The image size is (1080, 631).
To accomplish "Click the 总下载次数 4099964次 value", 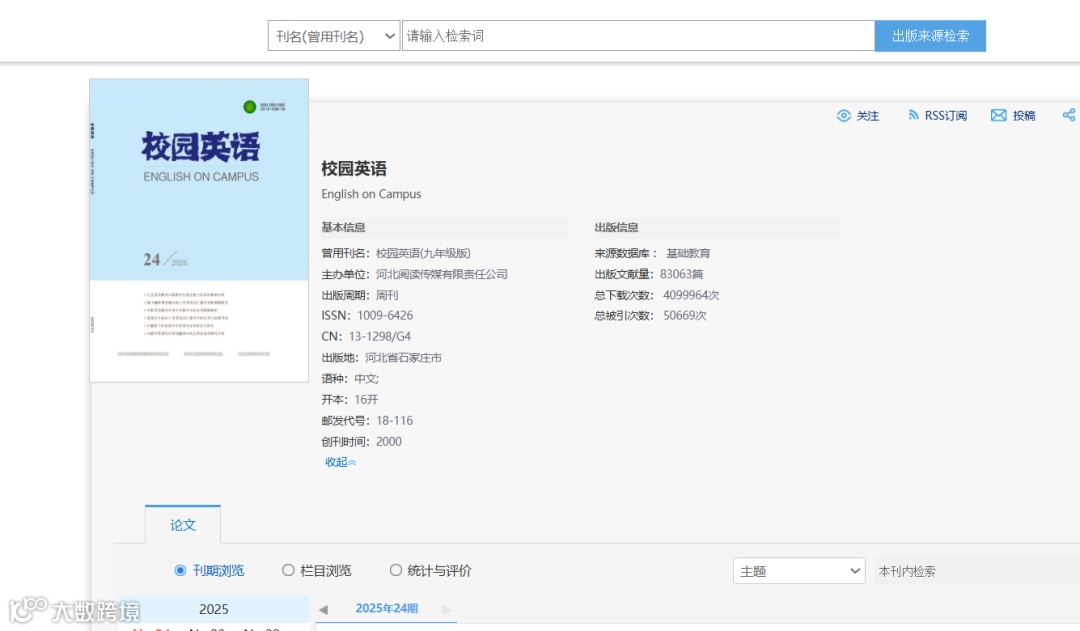I will tap(691, 295).
